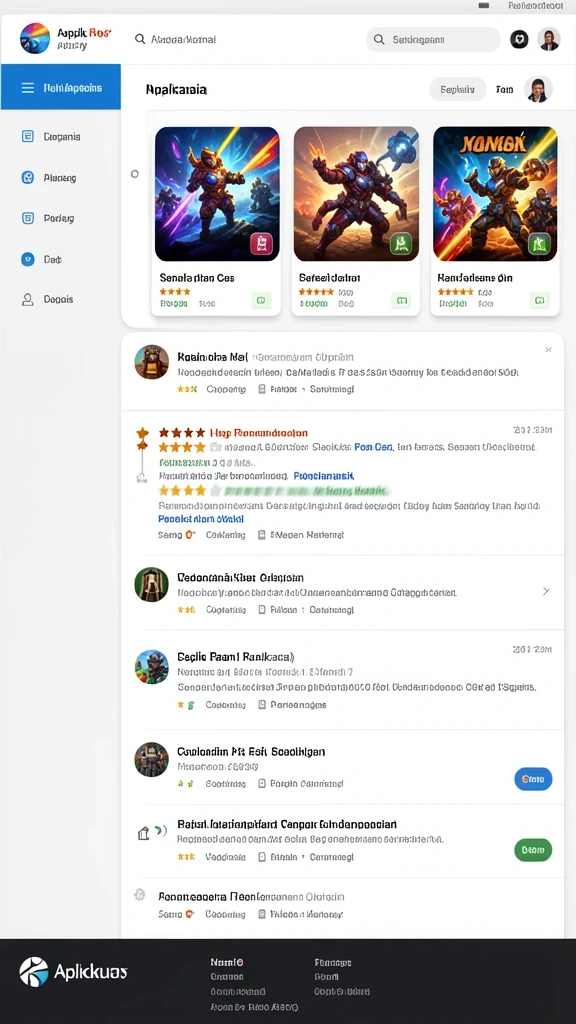This screenshot has height=1024, width=576.
Task: Click the red badge on first game artwork
Action: (261, 244)
